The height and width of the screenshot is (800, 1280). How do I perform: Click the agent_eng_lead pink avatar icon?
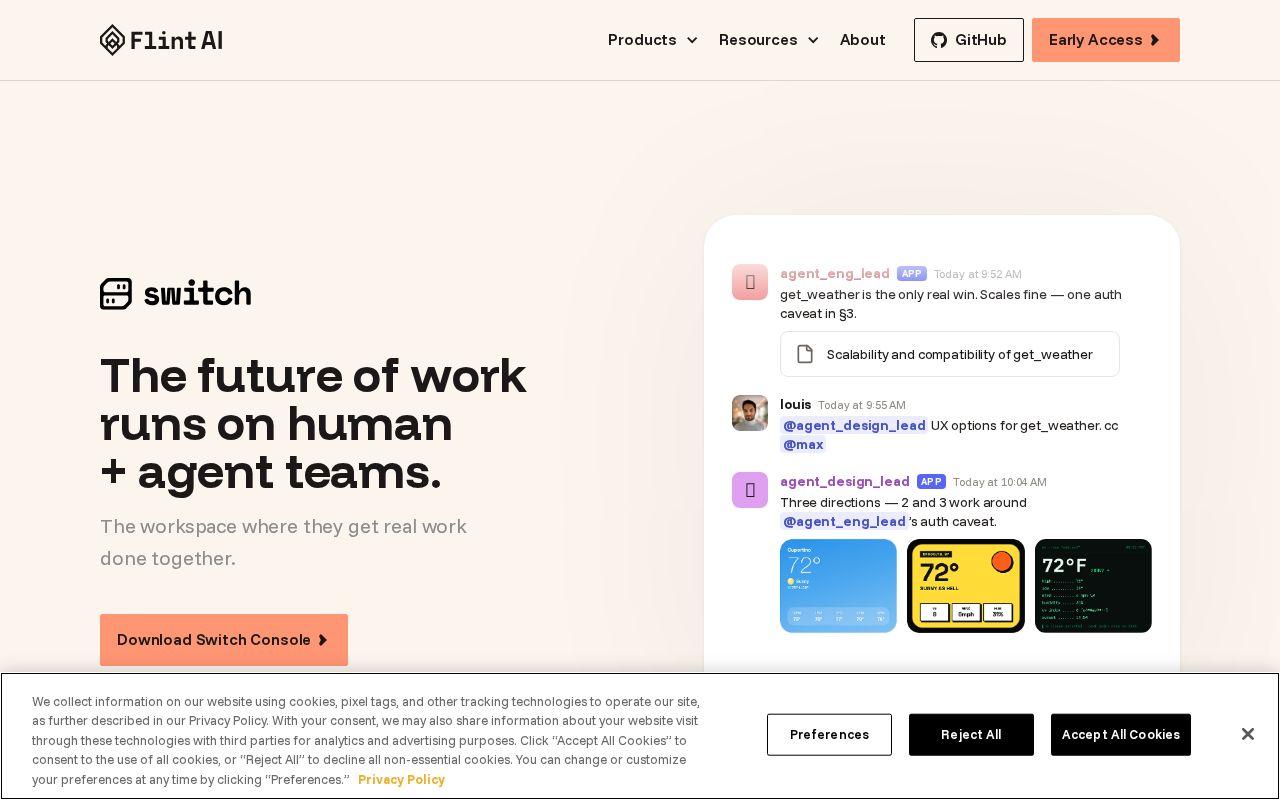point(750,282)
